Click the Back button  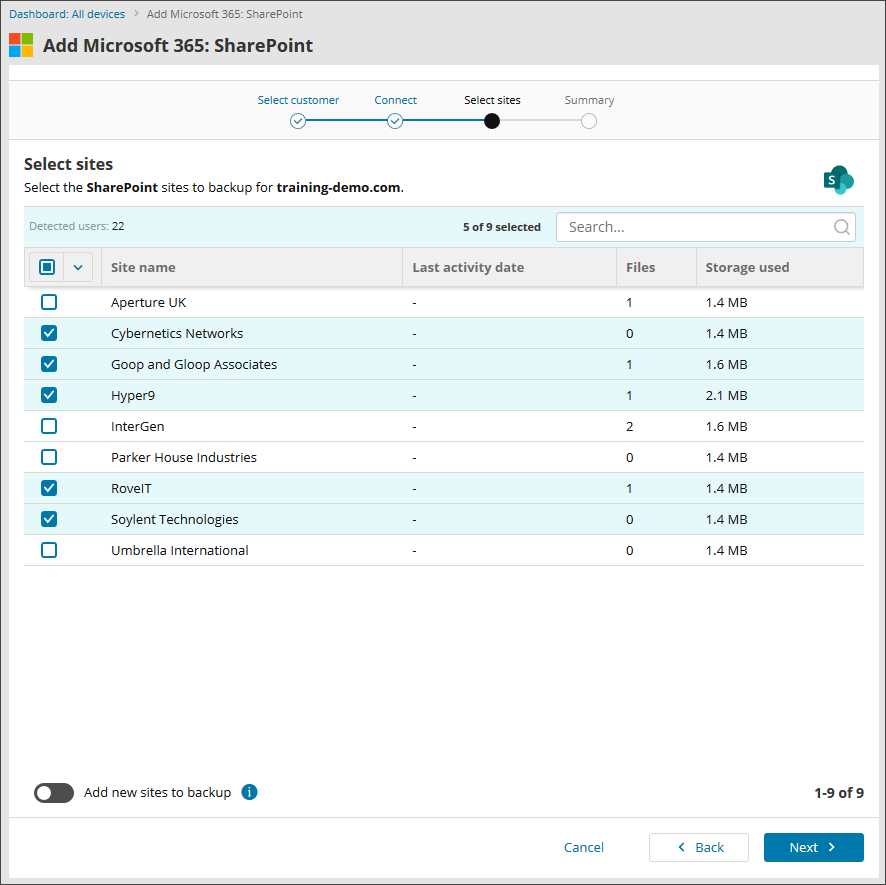pyautogui.click(x=699, y=847)
